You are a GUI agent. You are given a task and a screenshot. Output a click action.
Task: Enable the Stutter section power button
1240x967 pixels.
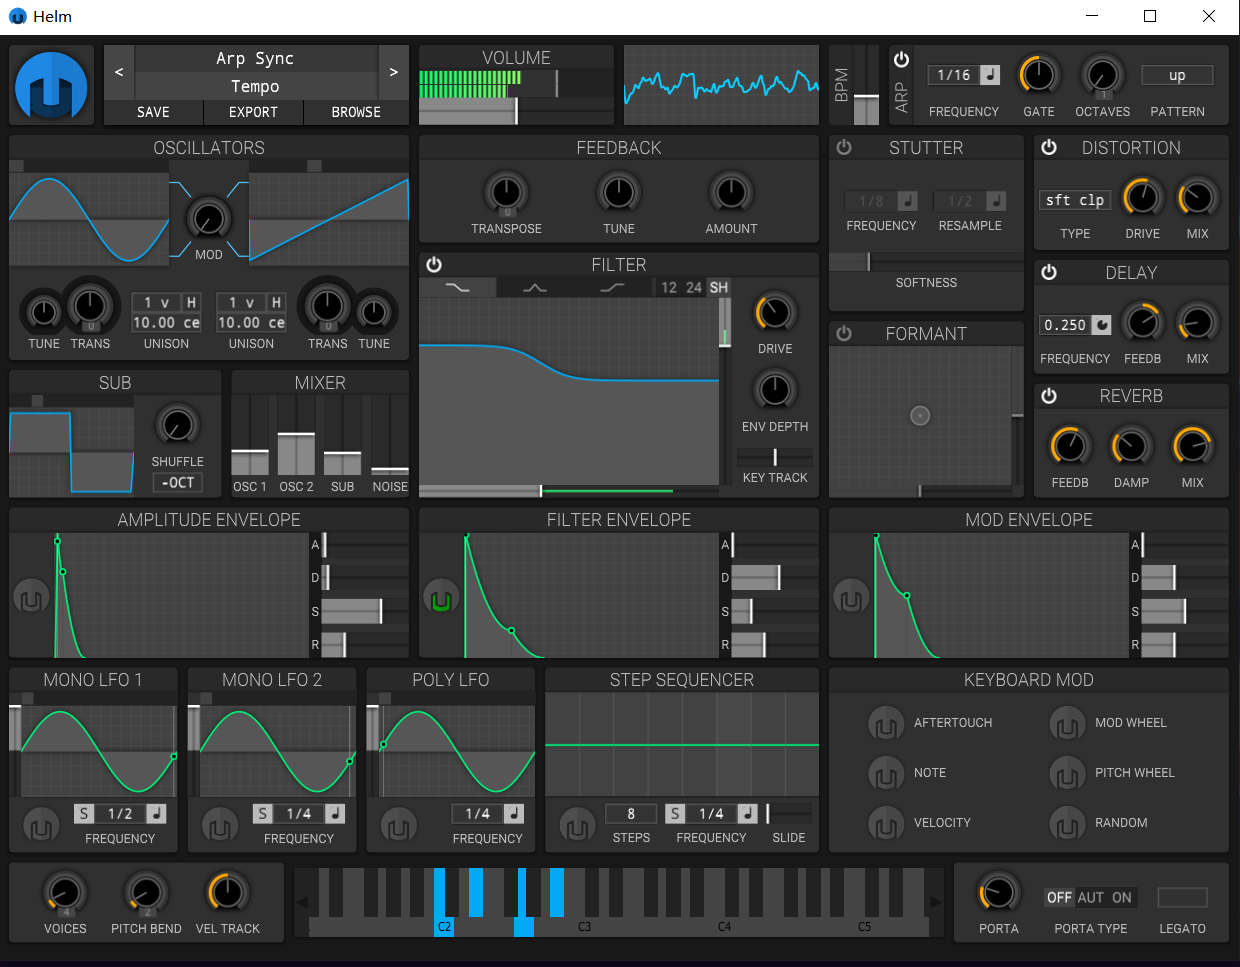pyautogui.click(x=844, y=148)
